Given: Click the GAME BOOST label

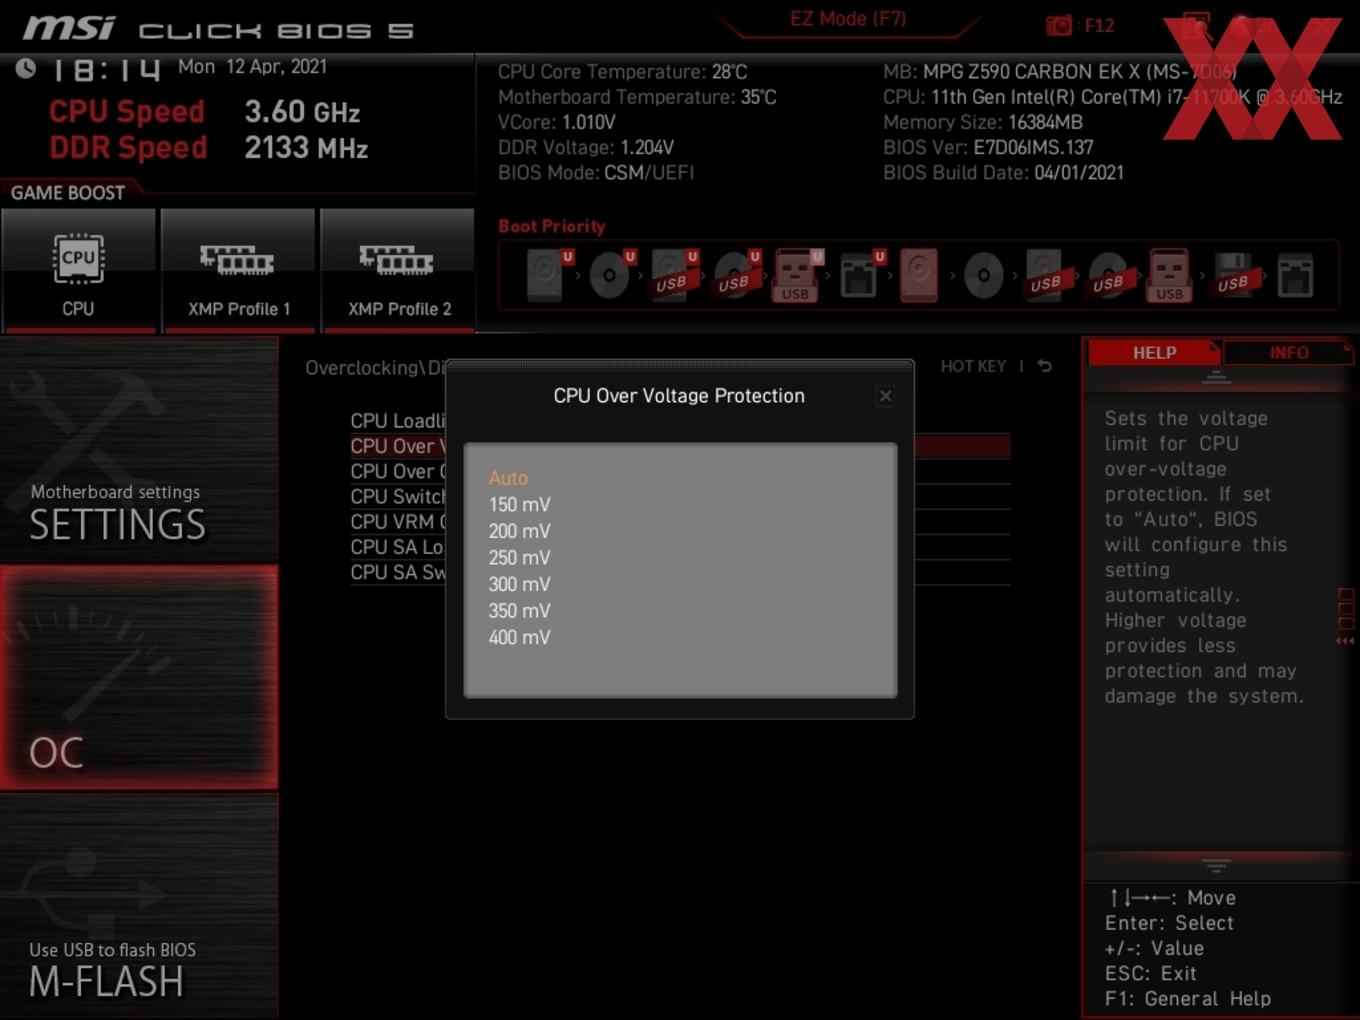Looking at the screenshot, I should 68,192.
